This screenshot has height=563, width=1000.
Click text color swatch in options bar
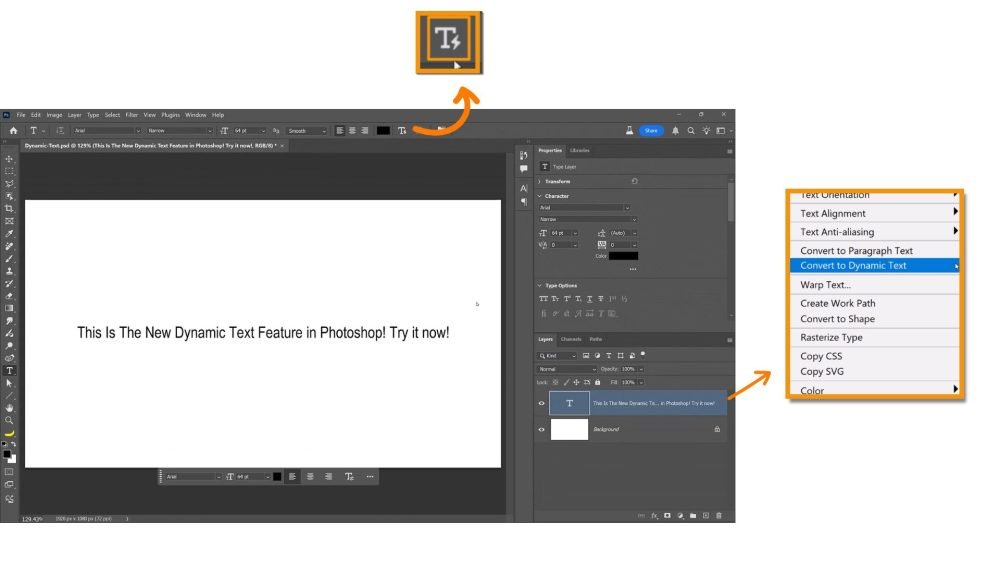point(383,131)
